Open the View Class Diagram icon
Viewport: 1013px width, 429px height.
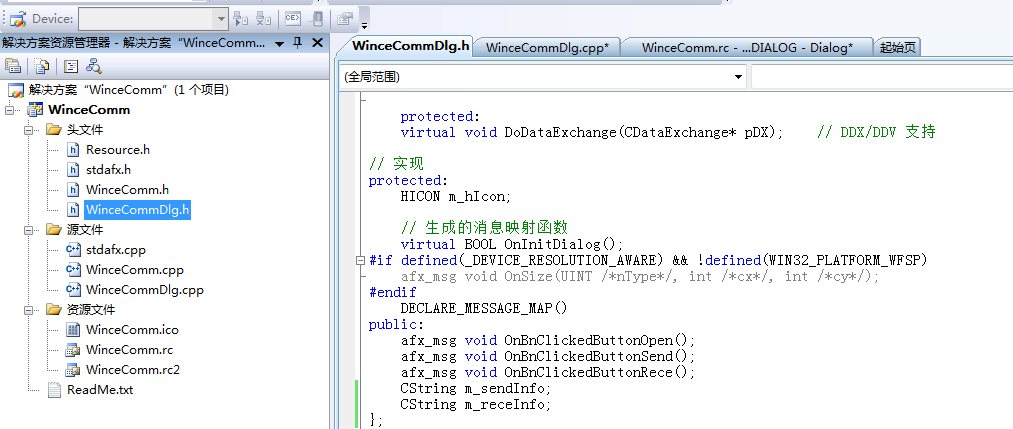pos(94,66)
